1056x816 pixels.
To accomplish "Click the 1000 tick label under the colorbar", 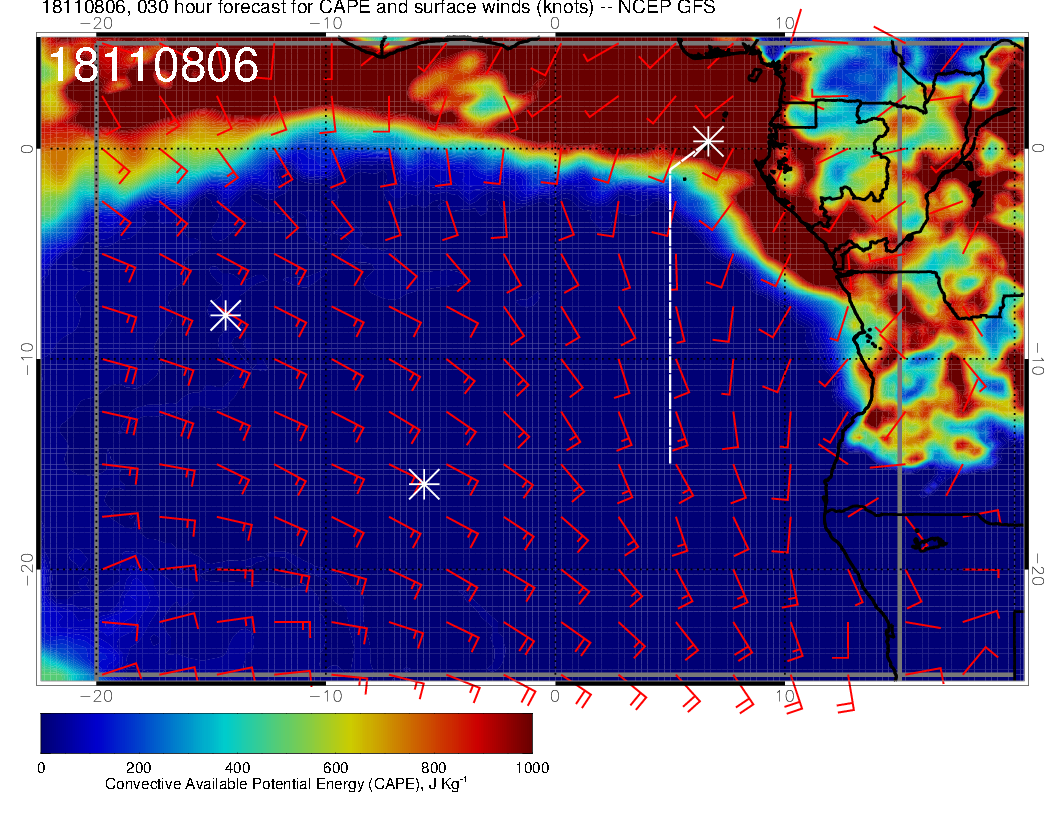I will [531, 768].
